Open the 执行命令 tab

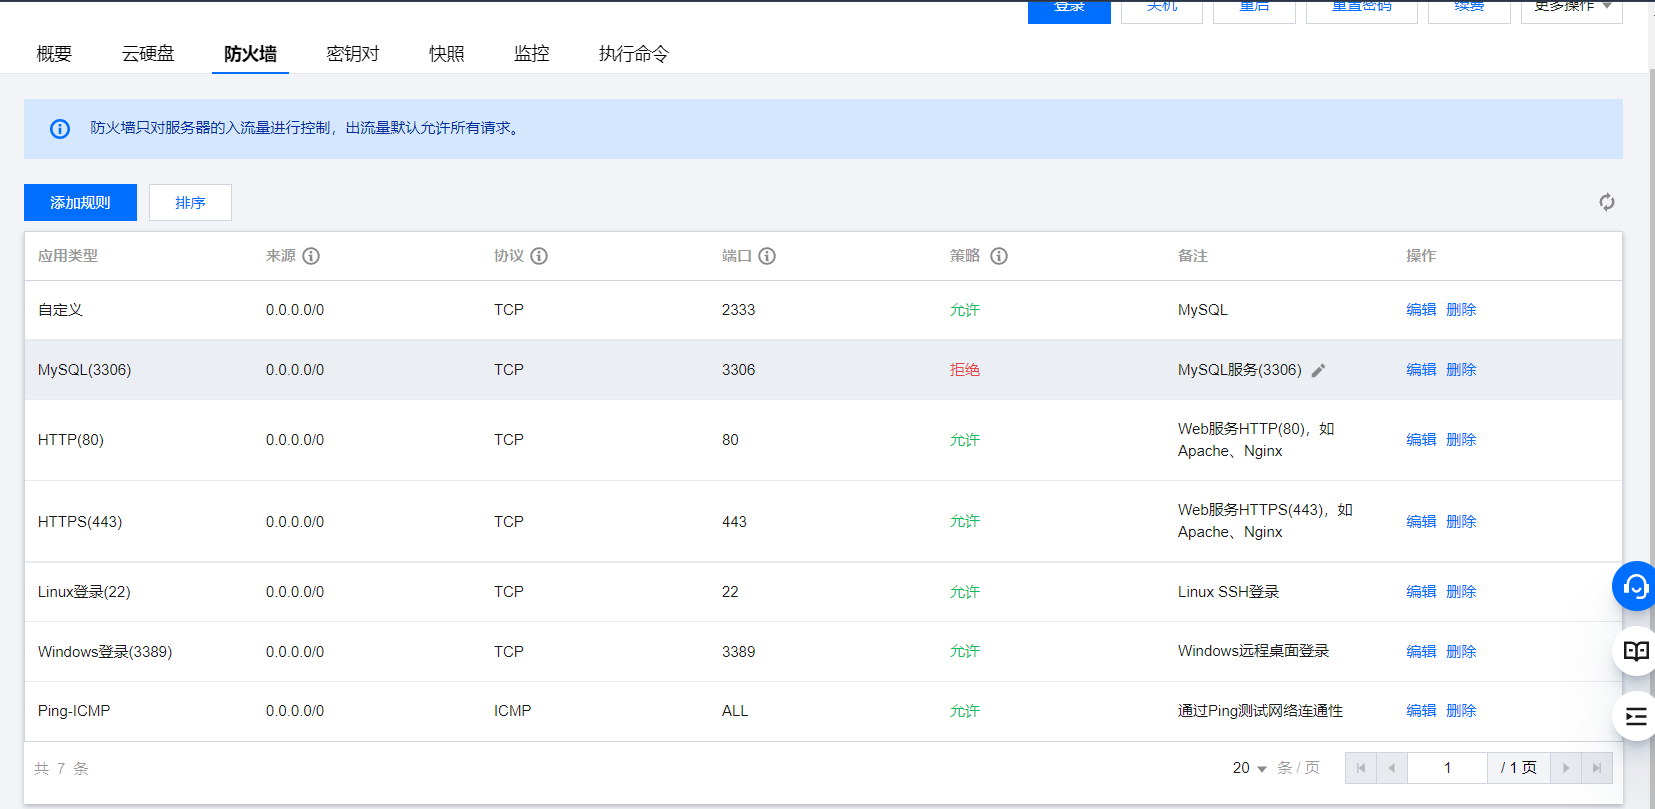(634, 54)
